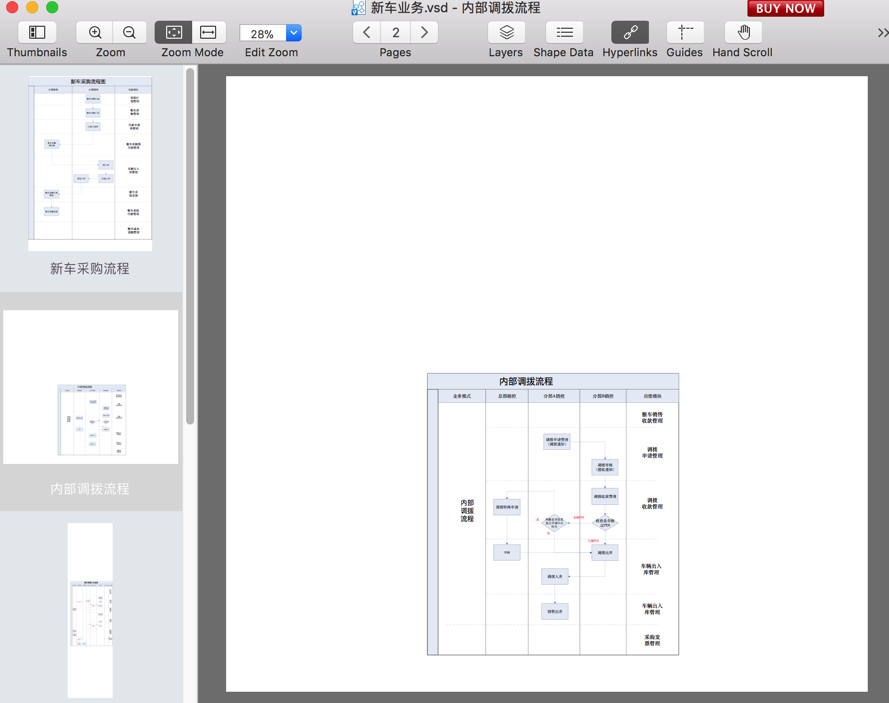Go to the next page arrow

point(424,32)
